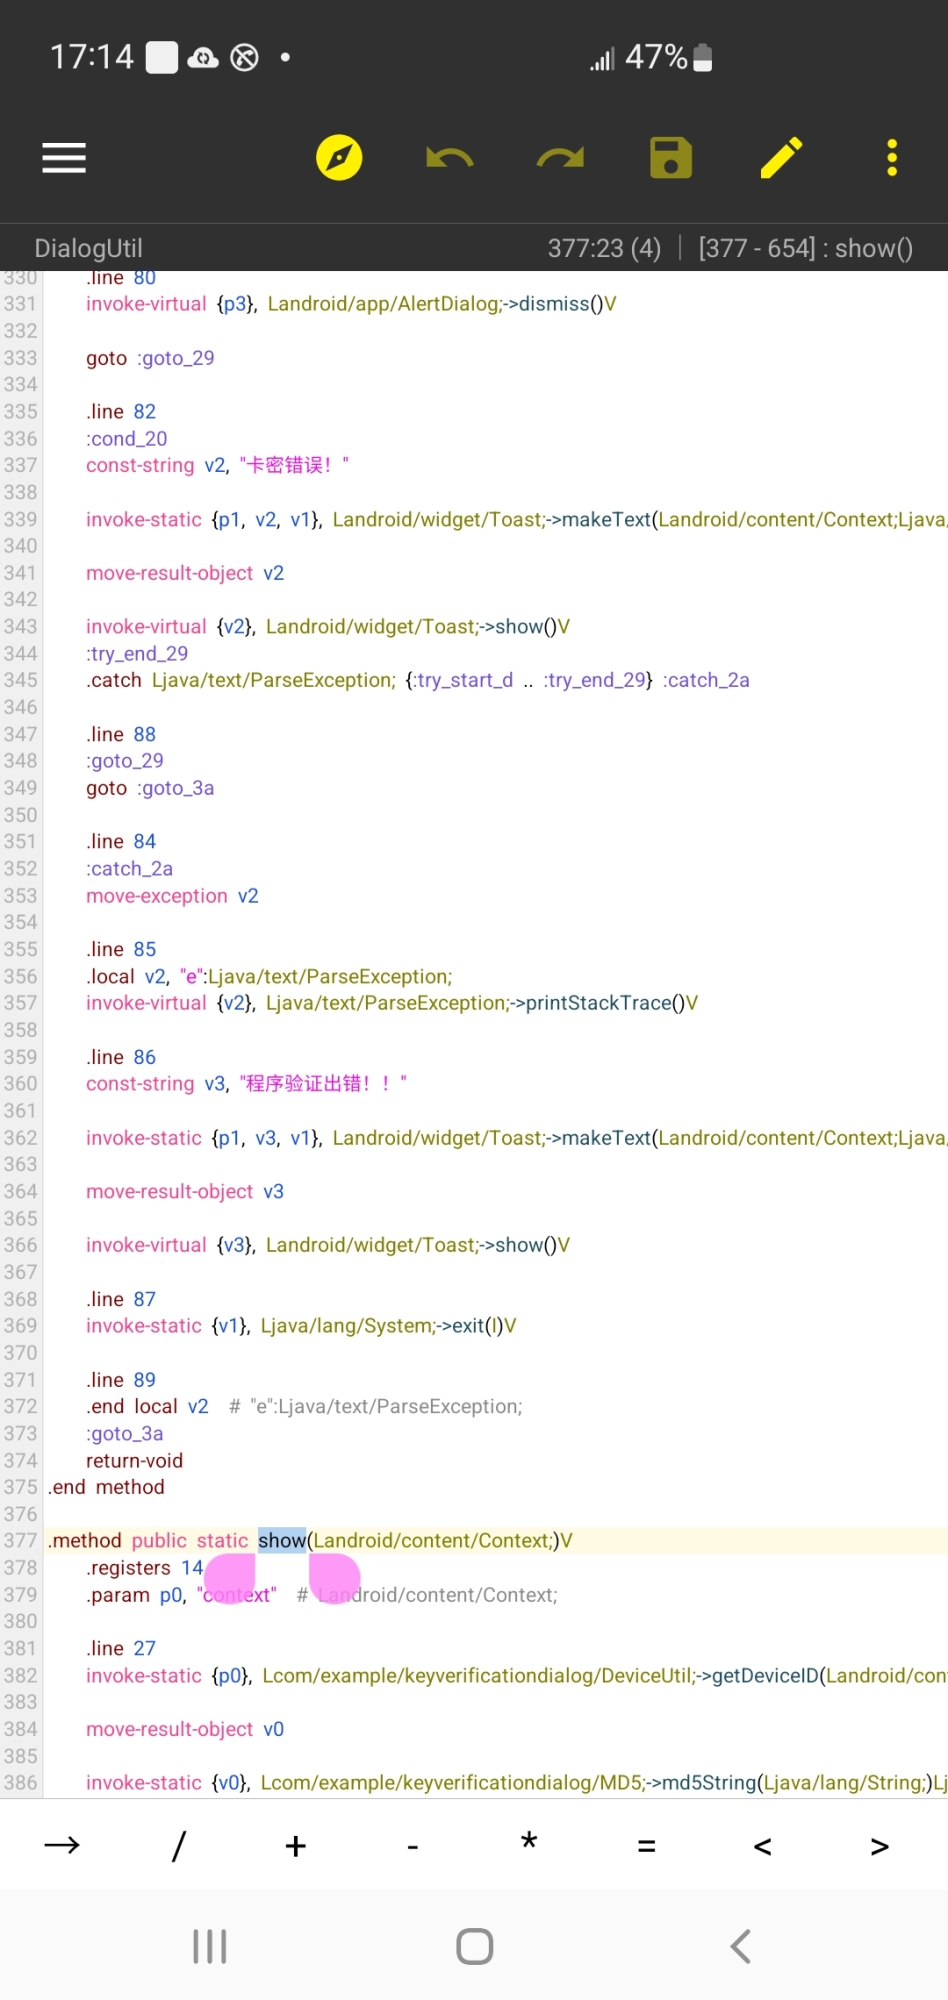Tap the right pink selection handle
The width and height of the screenshot is (948, 2000).
click(x=334, y=1579)
